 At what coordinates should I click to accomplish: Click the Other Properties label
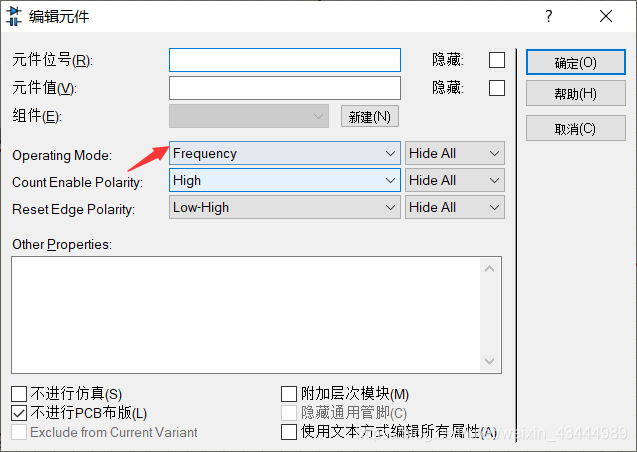[x=62, y=244]
